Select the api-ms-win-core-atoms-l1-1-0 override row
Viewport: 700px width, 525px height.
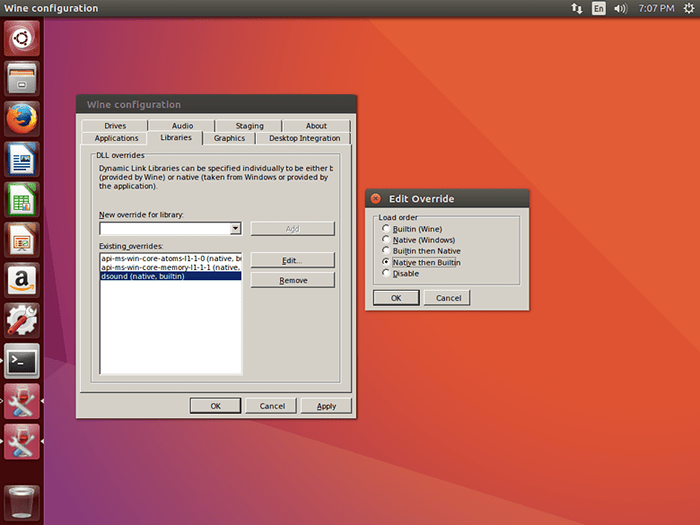tap(171, 258)
